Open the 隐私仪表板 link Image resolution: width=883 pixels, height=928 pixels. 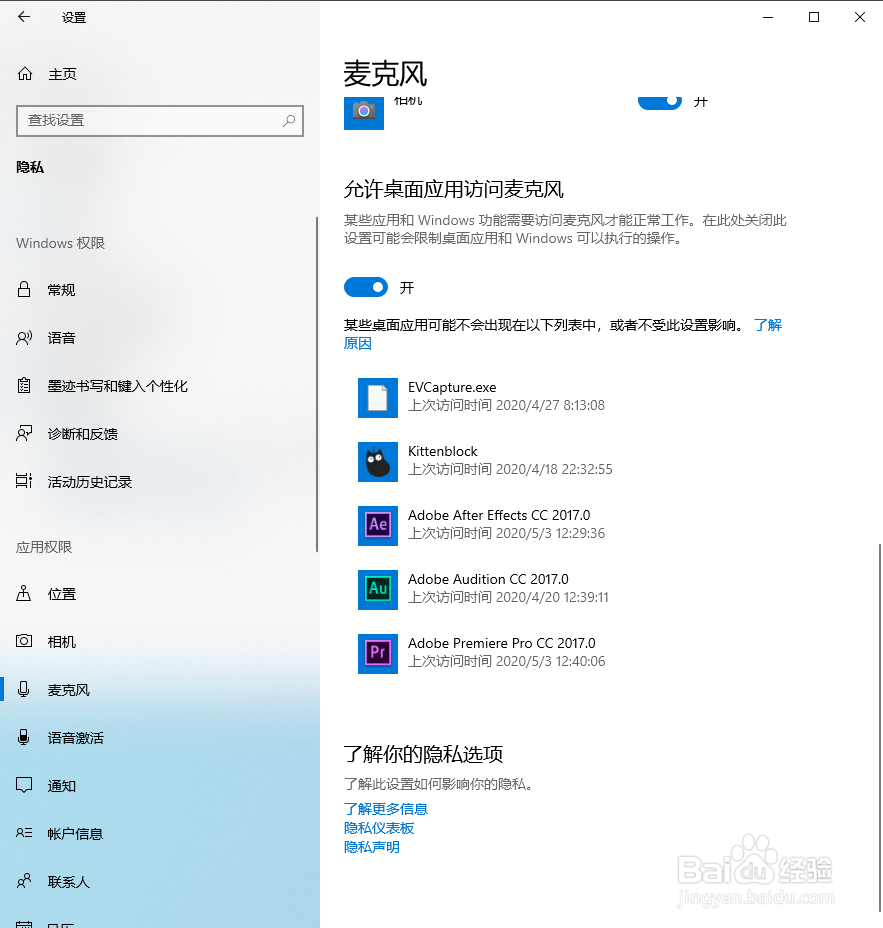378,827
